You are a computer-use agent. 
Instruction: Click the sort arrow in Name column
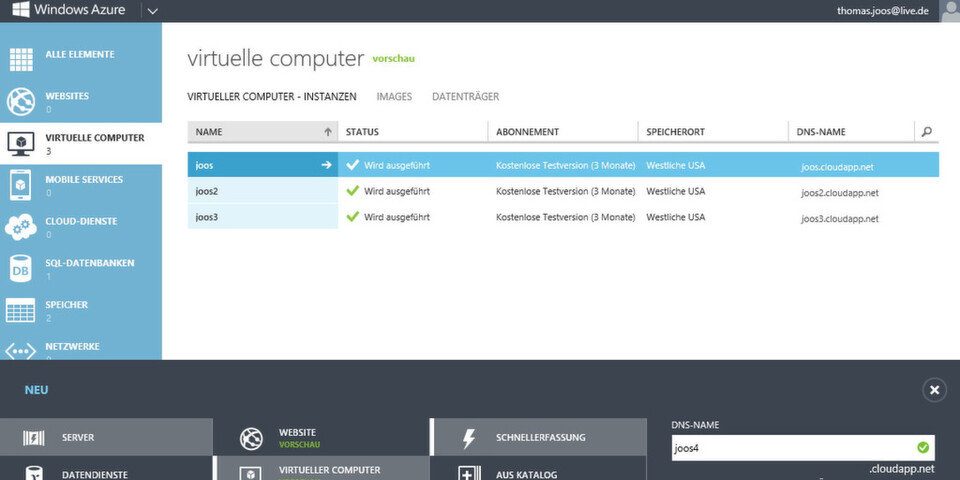tap(328, 132)
